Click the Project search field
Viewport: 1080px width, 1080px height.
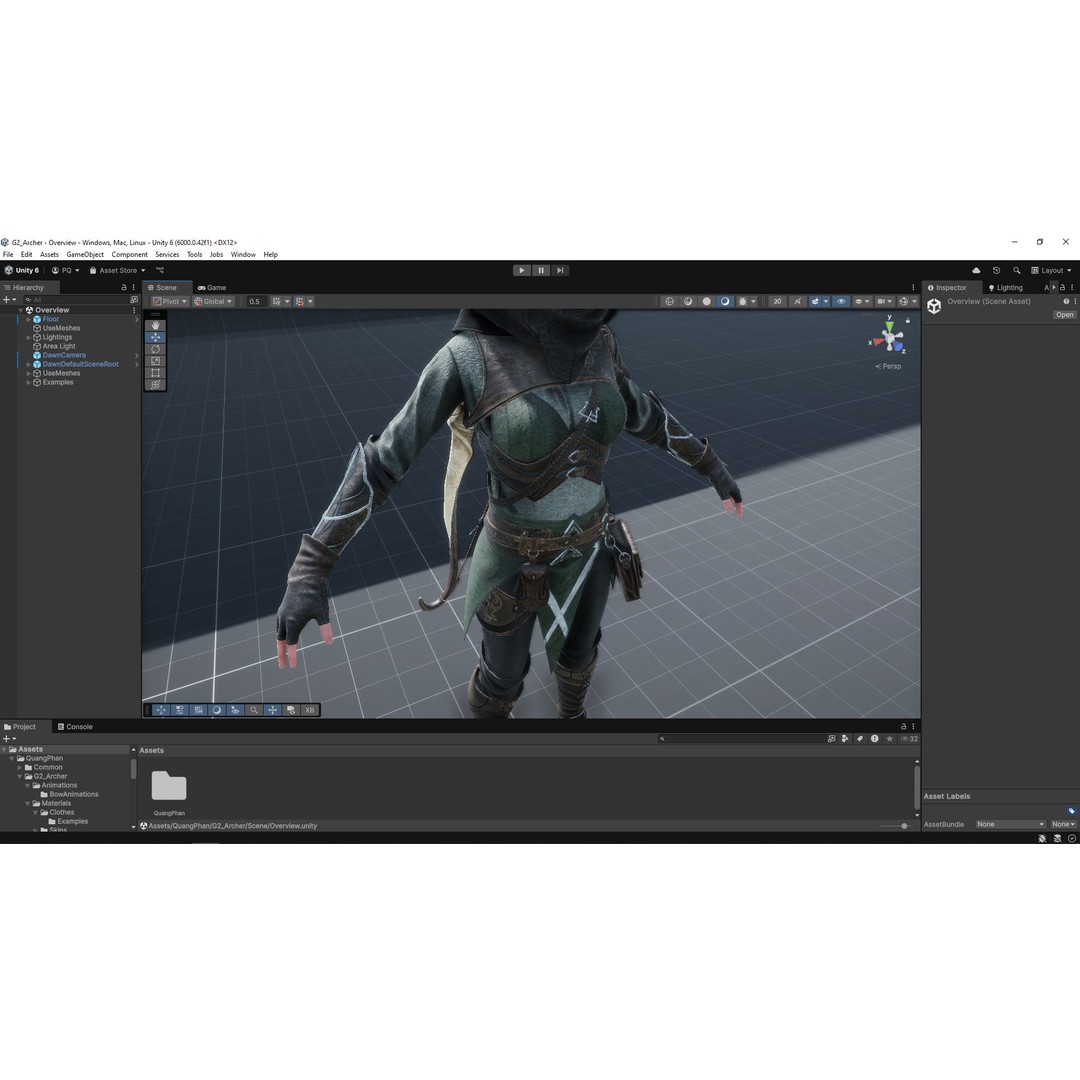[x=740, y=738]
